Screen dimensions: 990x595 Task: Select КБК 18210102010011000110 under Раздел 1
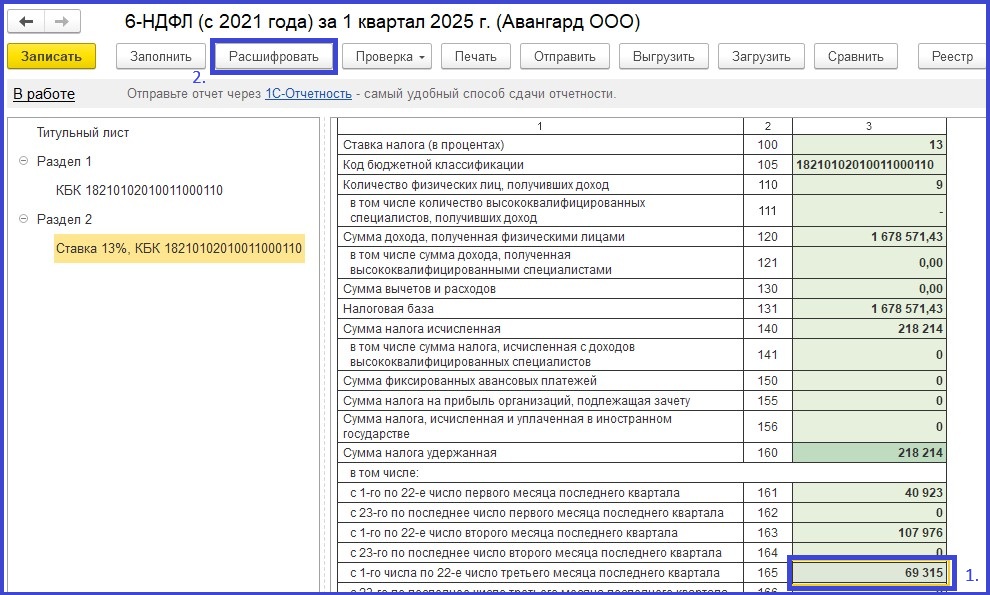click(139, 190)
